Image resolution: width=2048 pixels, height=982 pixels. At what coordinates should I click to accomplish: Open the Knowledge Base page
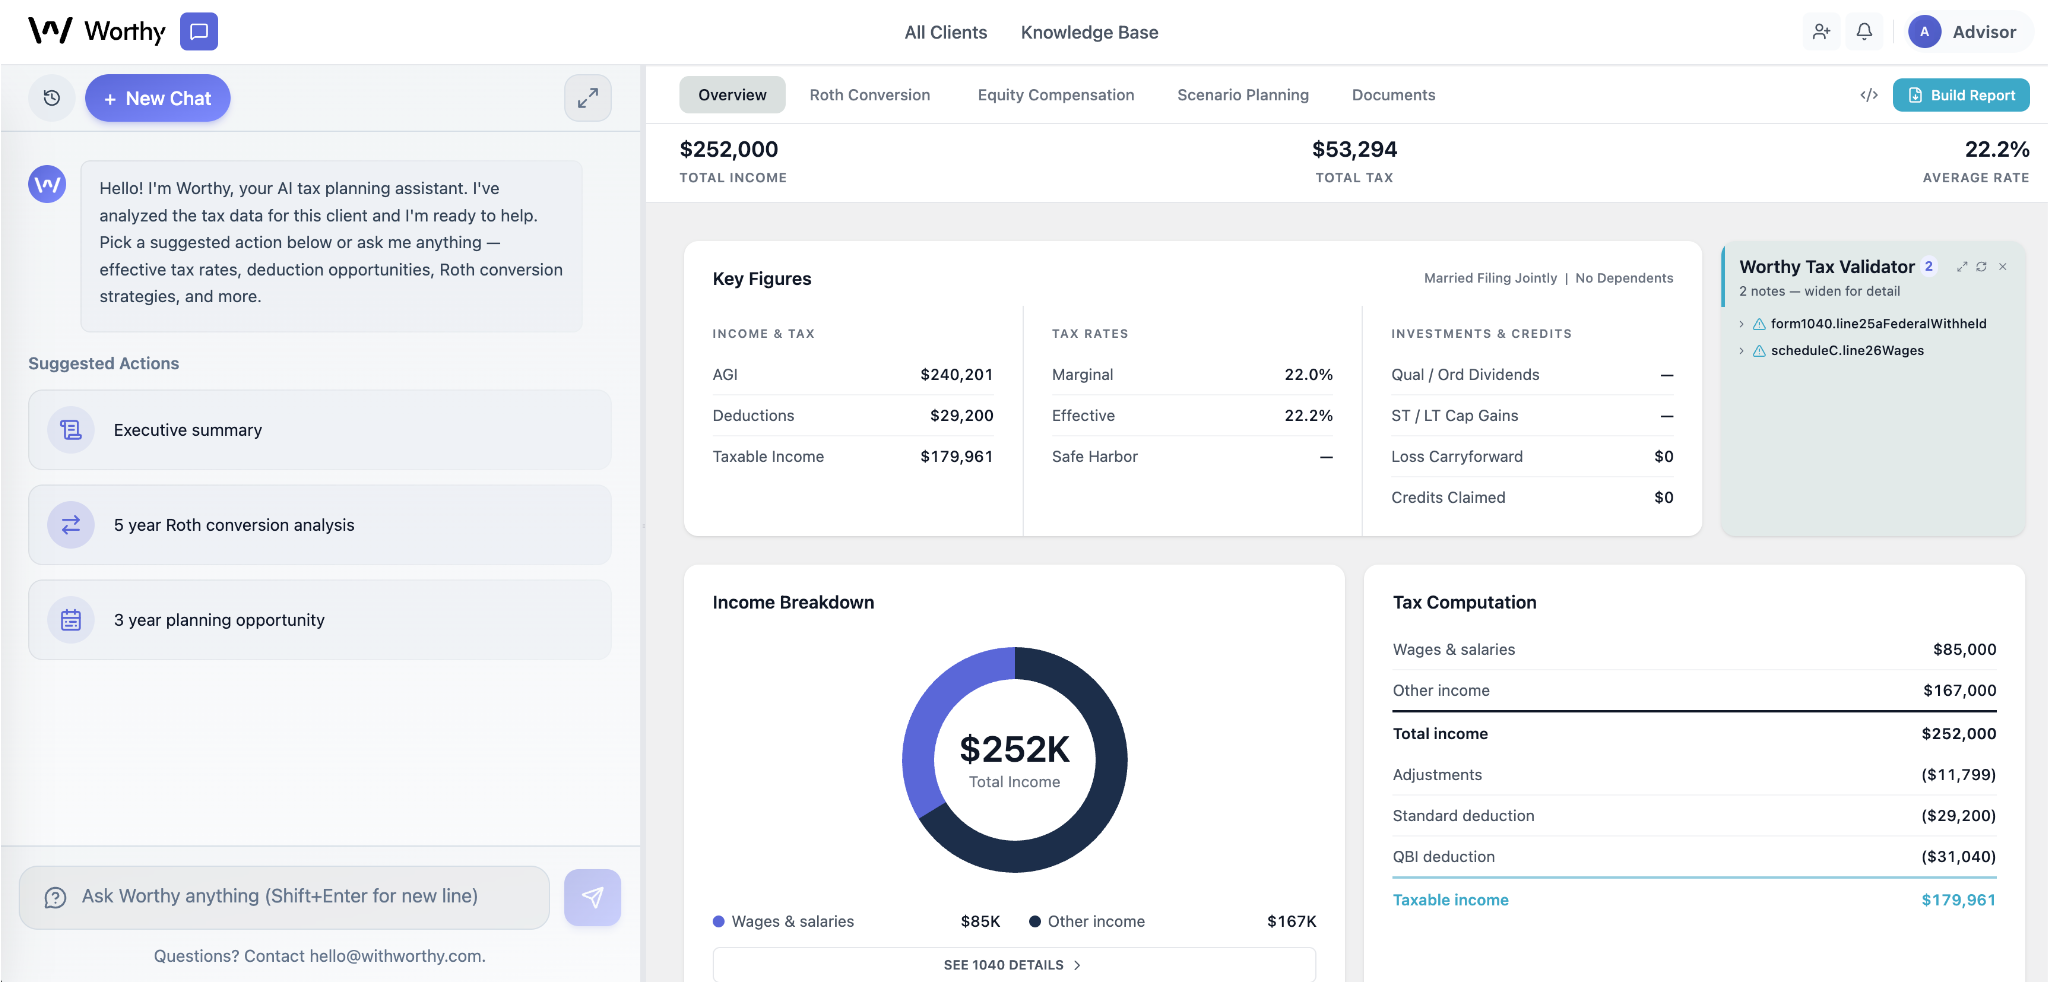(1089, 32)
